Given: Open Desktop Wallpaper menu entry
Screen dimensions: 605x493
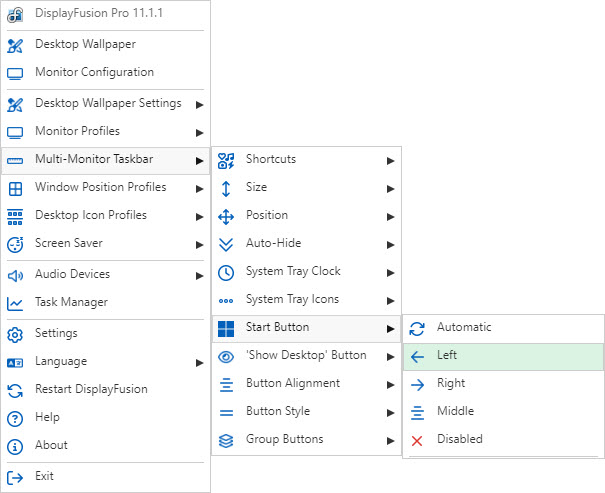Looking at the screenshot, I should click(106, 45).
